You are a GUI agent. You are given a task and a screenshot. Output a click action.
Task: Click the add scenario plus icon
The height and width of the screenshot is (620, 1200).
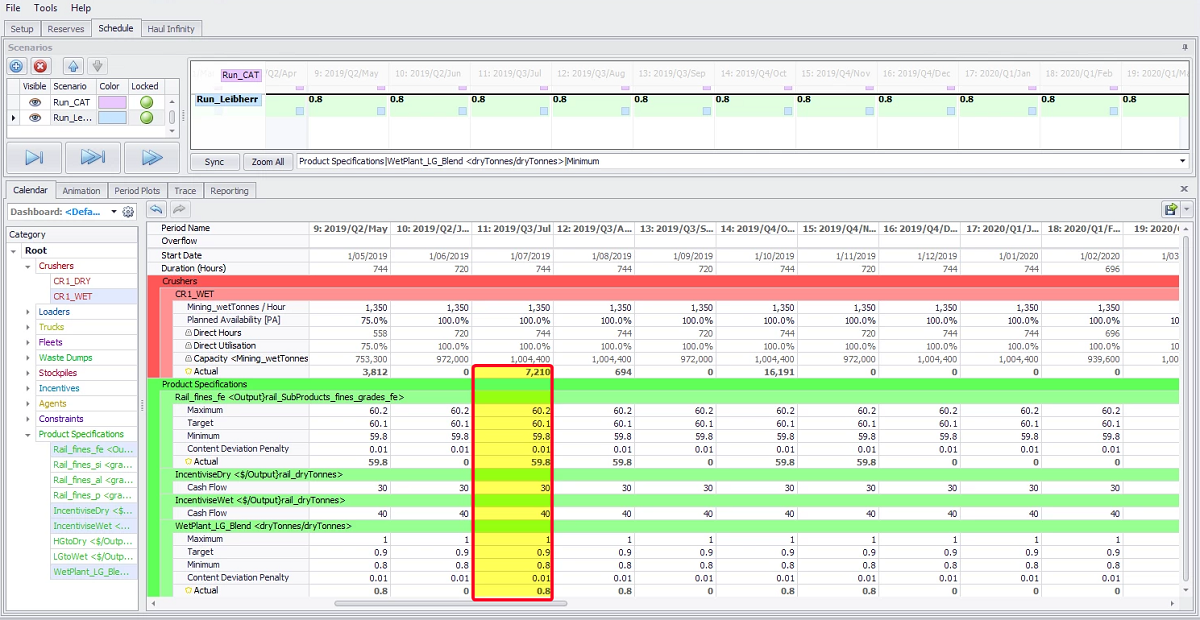[17, 66]
